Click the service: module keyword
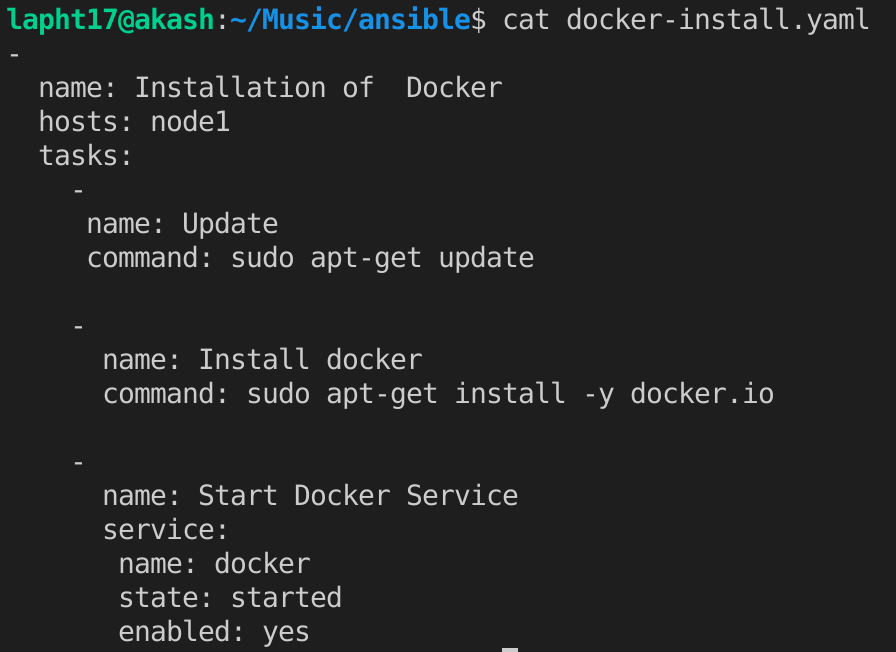This screenshot has height=652, width=896. tap(166, 530)
